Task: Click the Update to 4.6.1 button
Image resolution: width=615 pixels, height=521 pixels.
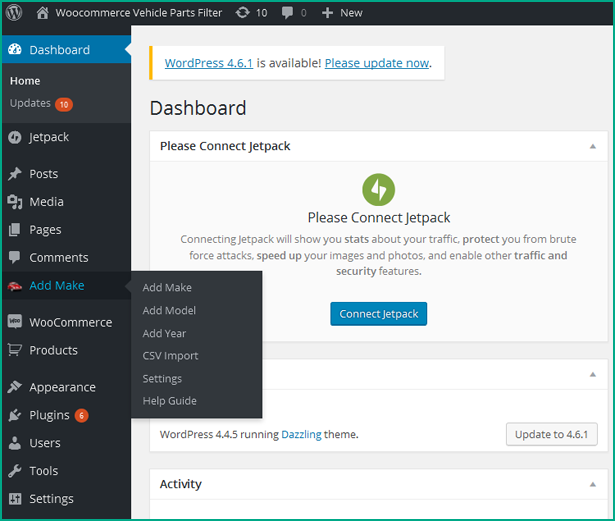Action: point(551,434)
